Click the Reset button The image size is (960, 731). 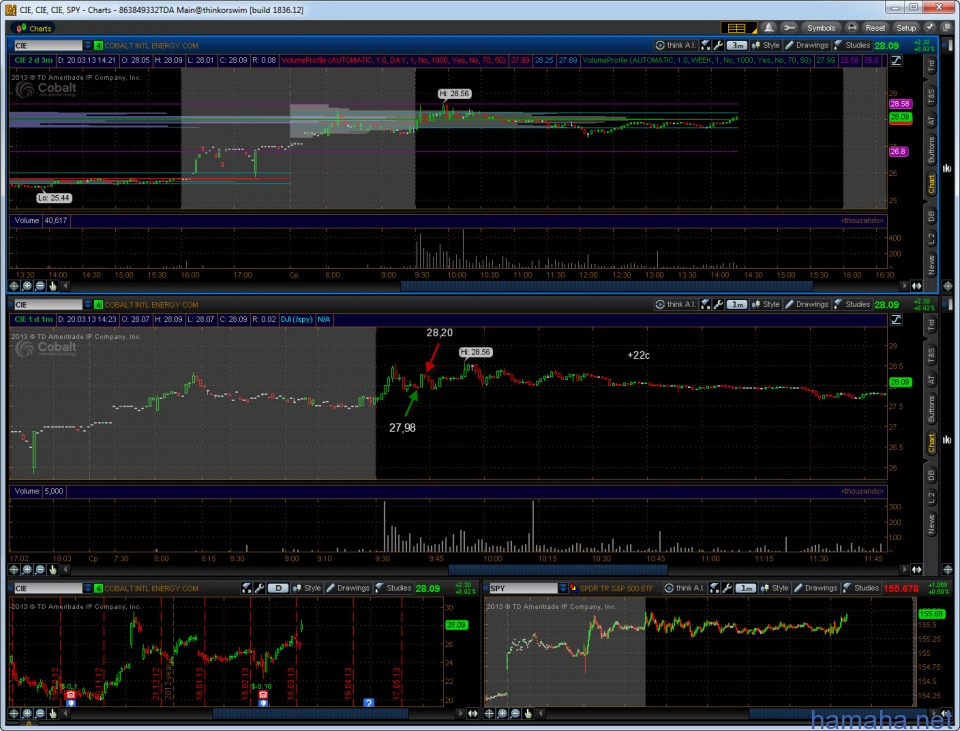coord(875,28)
